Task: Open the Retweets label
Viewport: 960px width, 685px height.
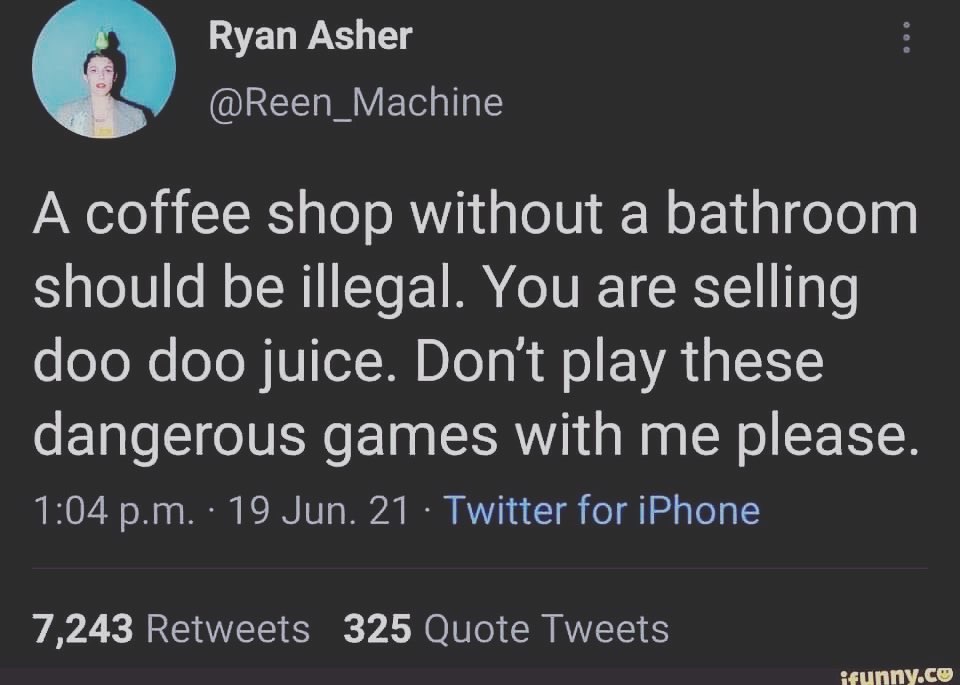Action: 228,629
